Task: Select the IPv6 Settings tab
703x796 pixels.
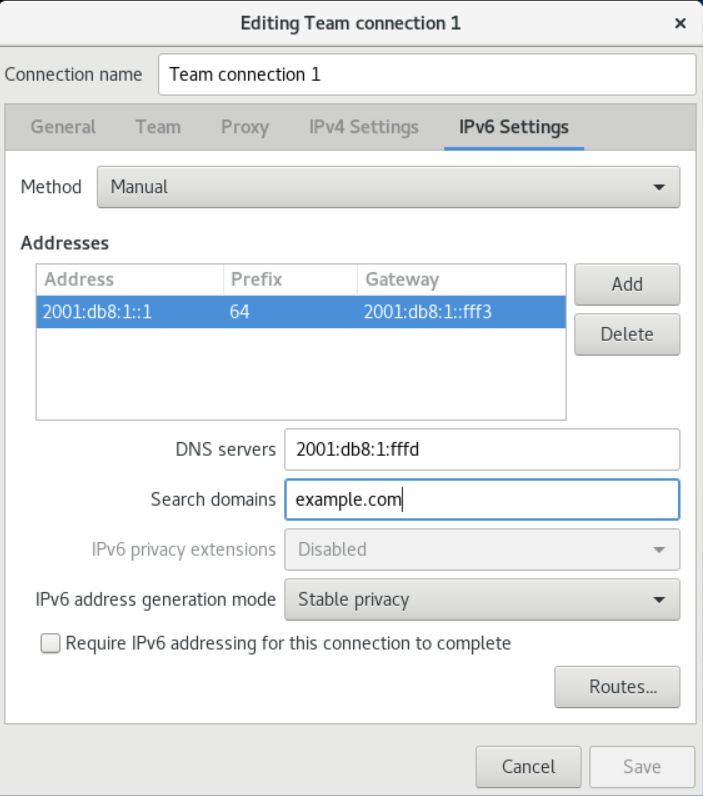Action: point(514,127)
